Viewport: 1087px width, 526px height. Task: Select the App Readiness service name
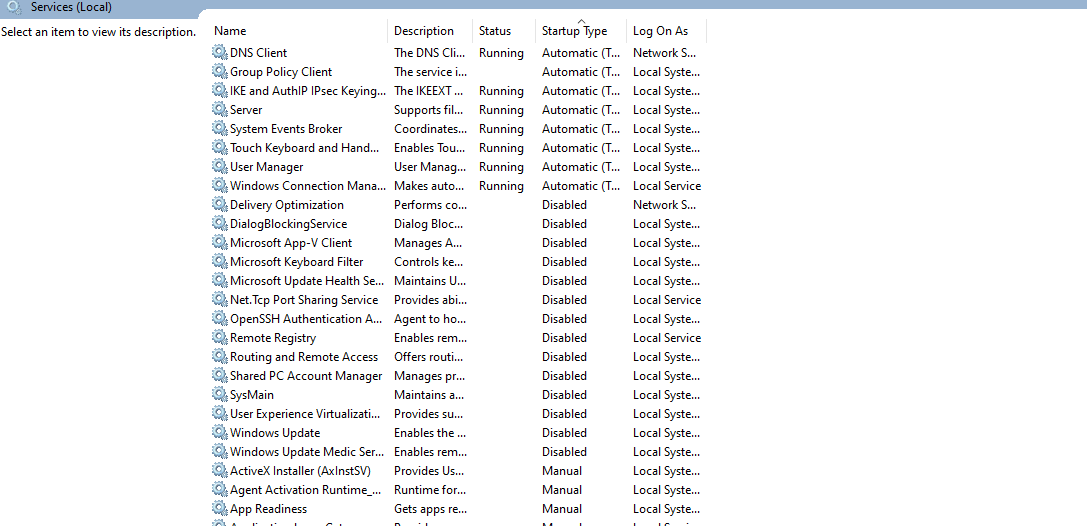coord(268,509)
